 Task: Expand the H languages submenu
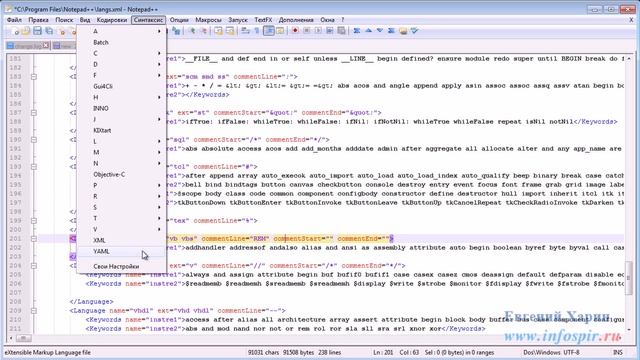pos(121,98)
